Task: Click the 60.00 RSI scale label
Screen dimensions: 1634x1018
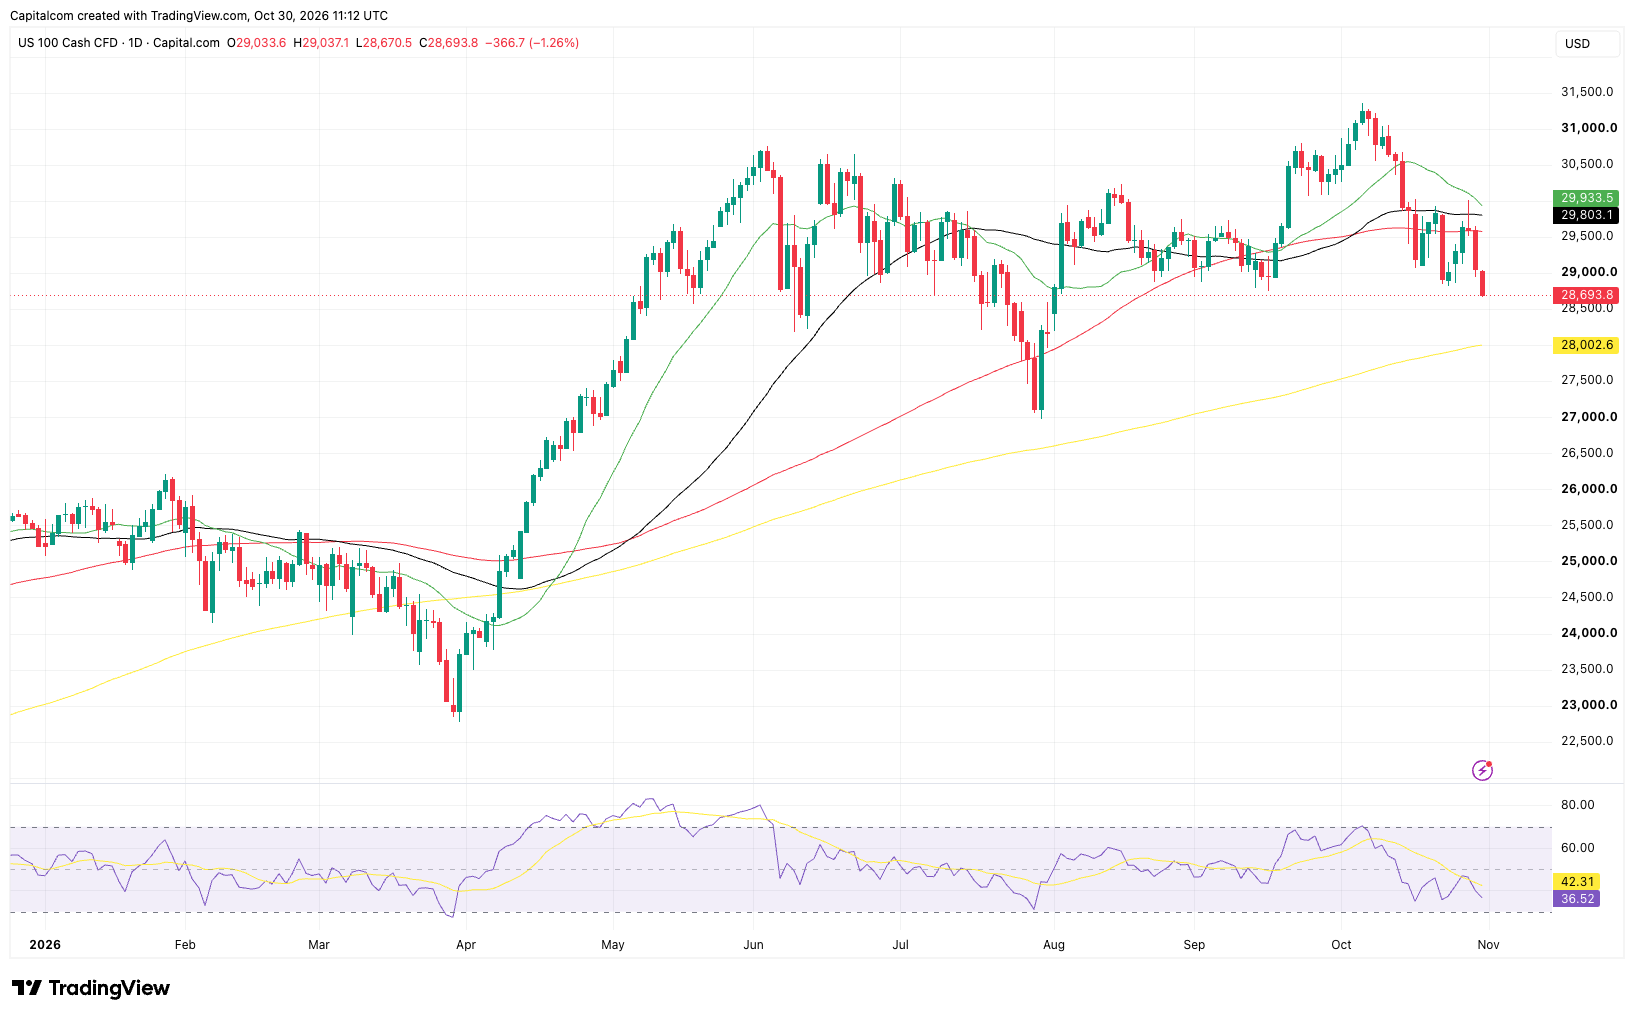Action: pos(1578,848)
